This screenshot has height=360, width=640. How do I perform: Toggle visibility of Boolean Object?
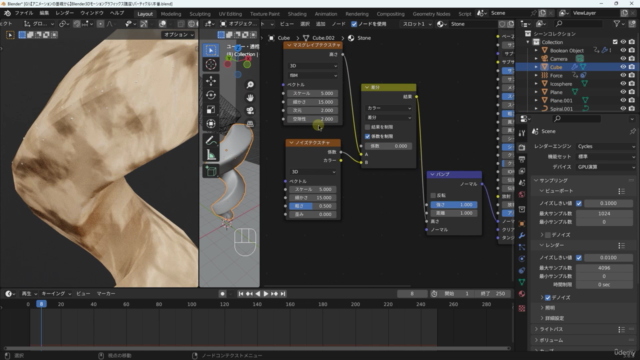point(623,51)
